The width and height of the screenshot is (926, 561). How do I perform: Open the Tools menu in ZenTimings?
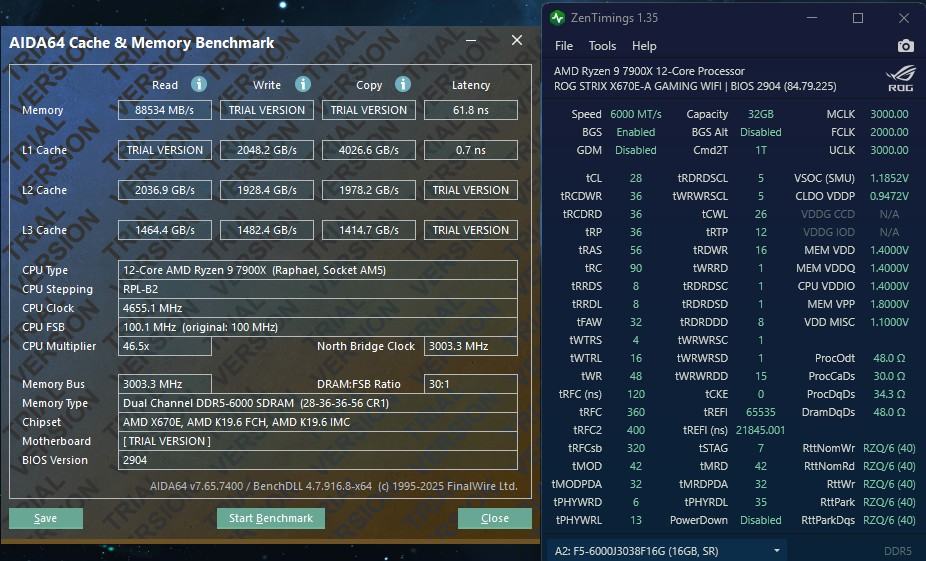tap(602, 46)
